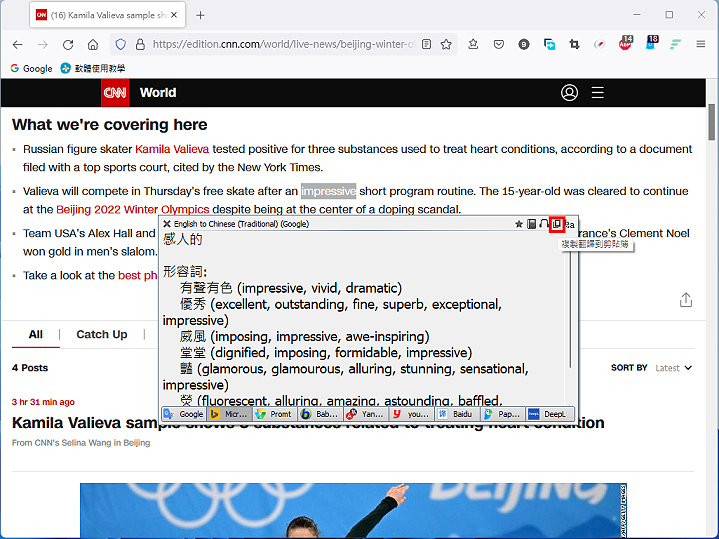Go back with browser back arrow

17,44
